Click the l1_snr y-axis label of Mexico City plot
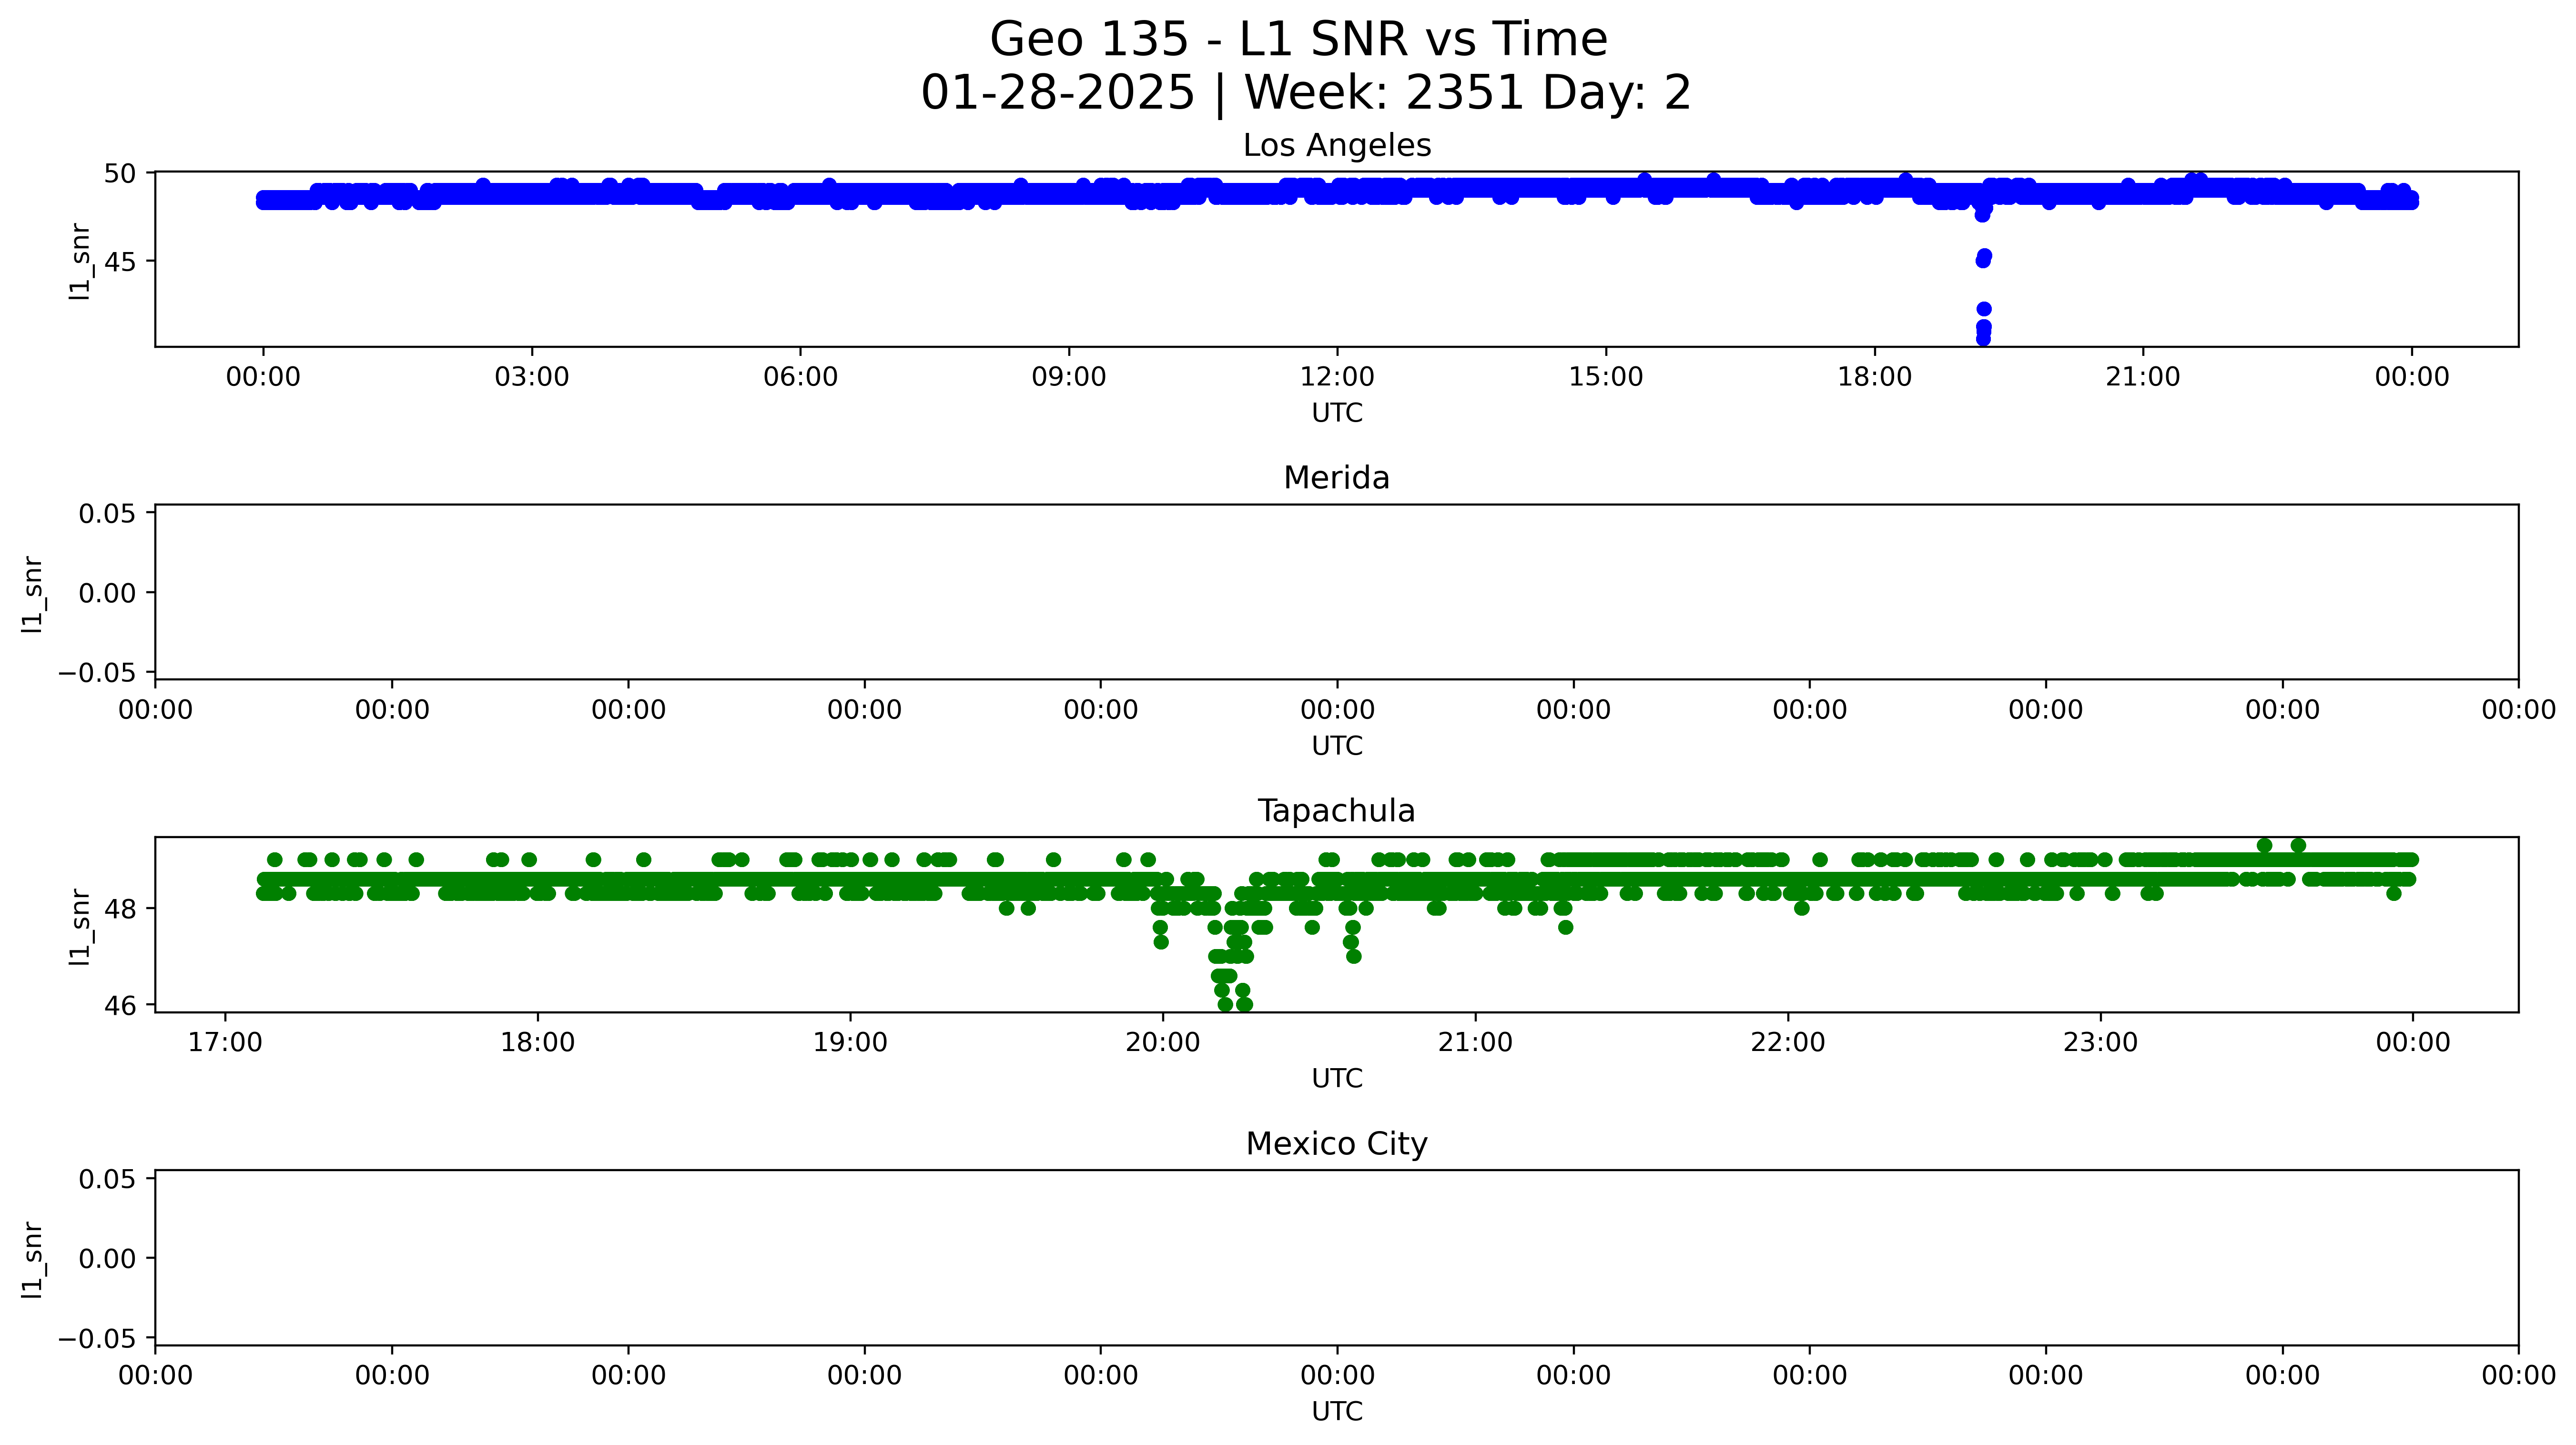Image resolution: width=2576 pixels, height=1445 pixels. (x=32, y=1259)
